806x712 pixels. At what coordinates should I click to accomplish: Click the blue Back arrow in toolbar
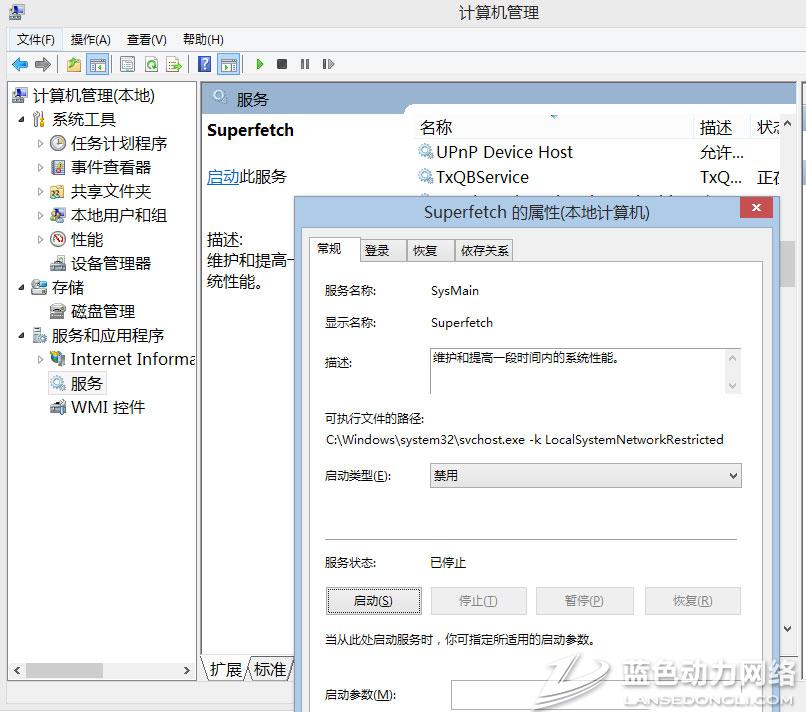(x=19, y=64)
